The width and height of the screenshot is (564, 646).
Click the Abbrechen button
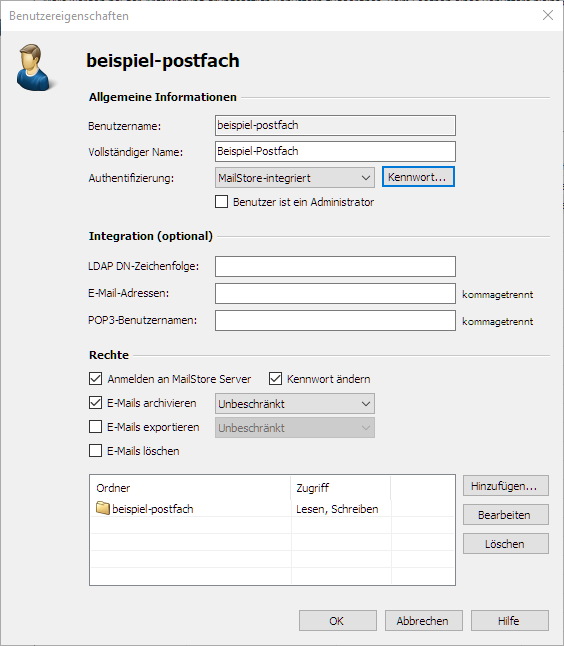click(x=424, y=620)
